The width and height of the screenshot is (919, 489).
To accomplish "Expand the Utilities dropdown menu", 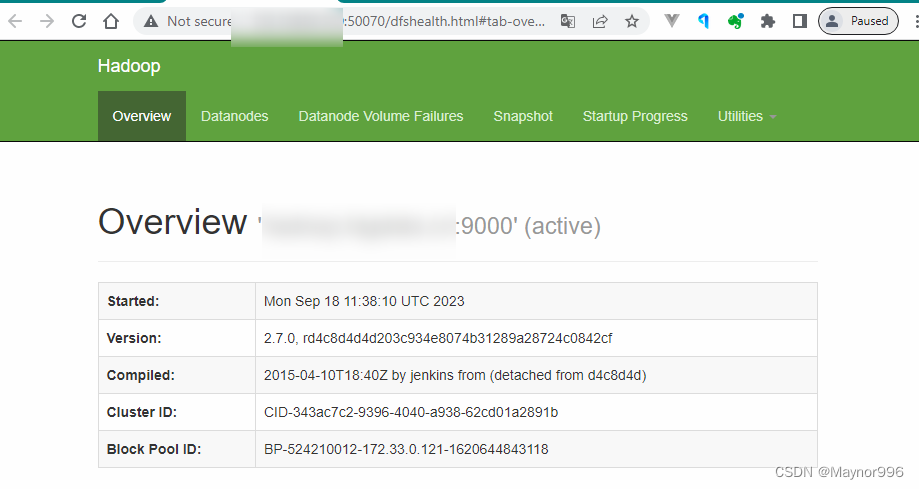I will click(x=747, y=116).
